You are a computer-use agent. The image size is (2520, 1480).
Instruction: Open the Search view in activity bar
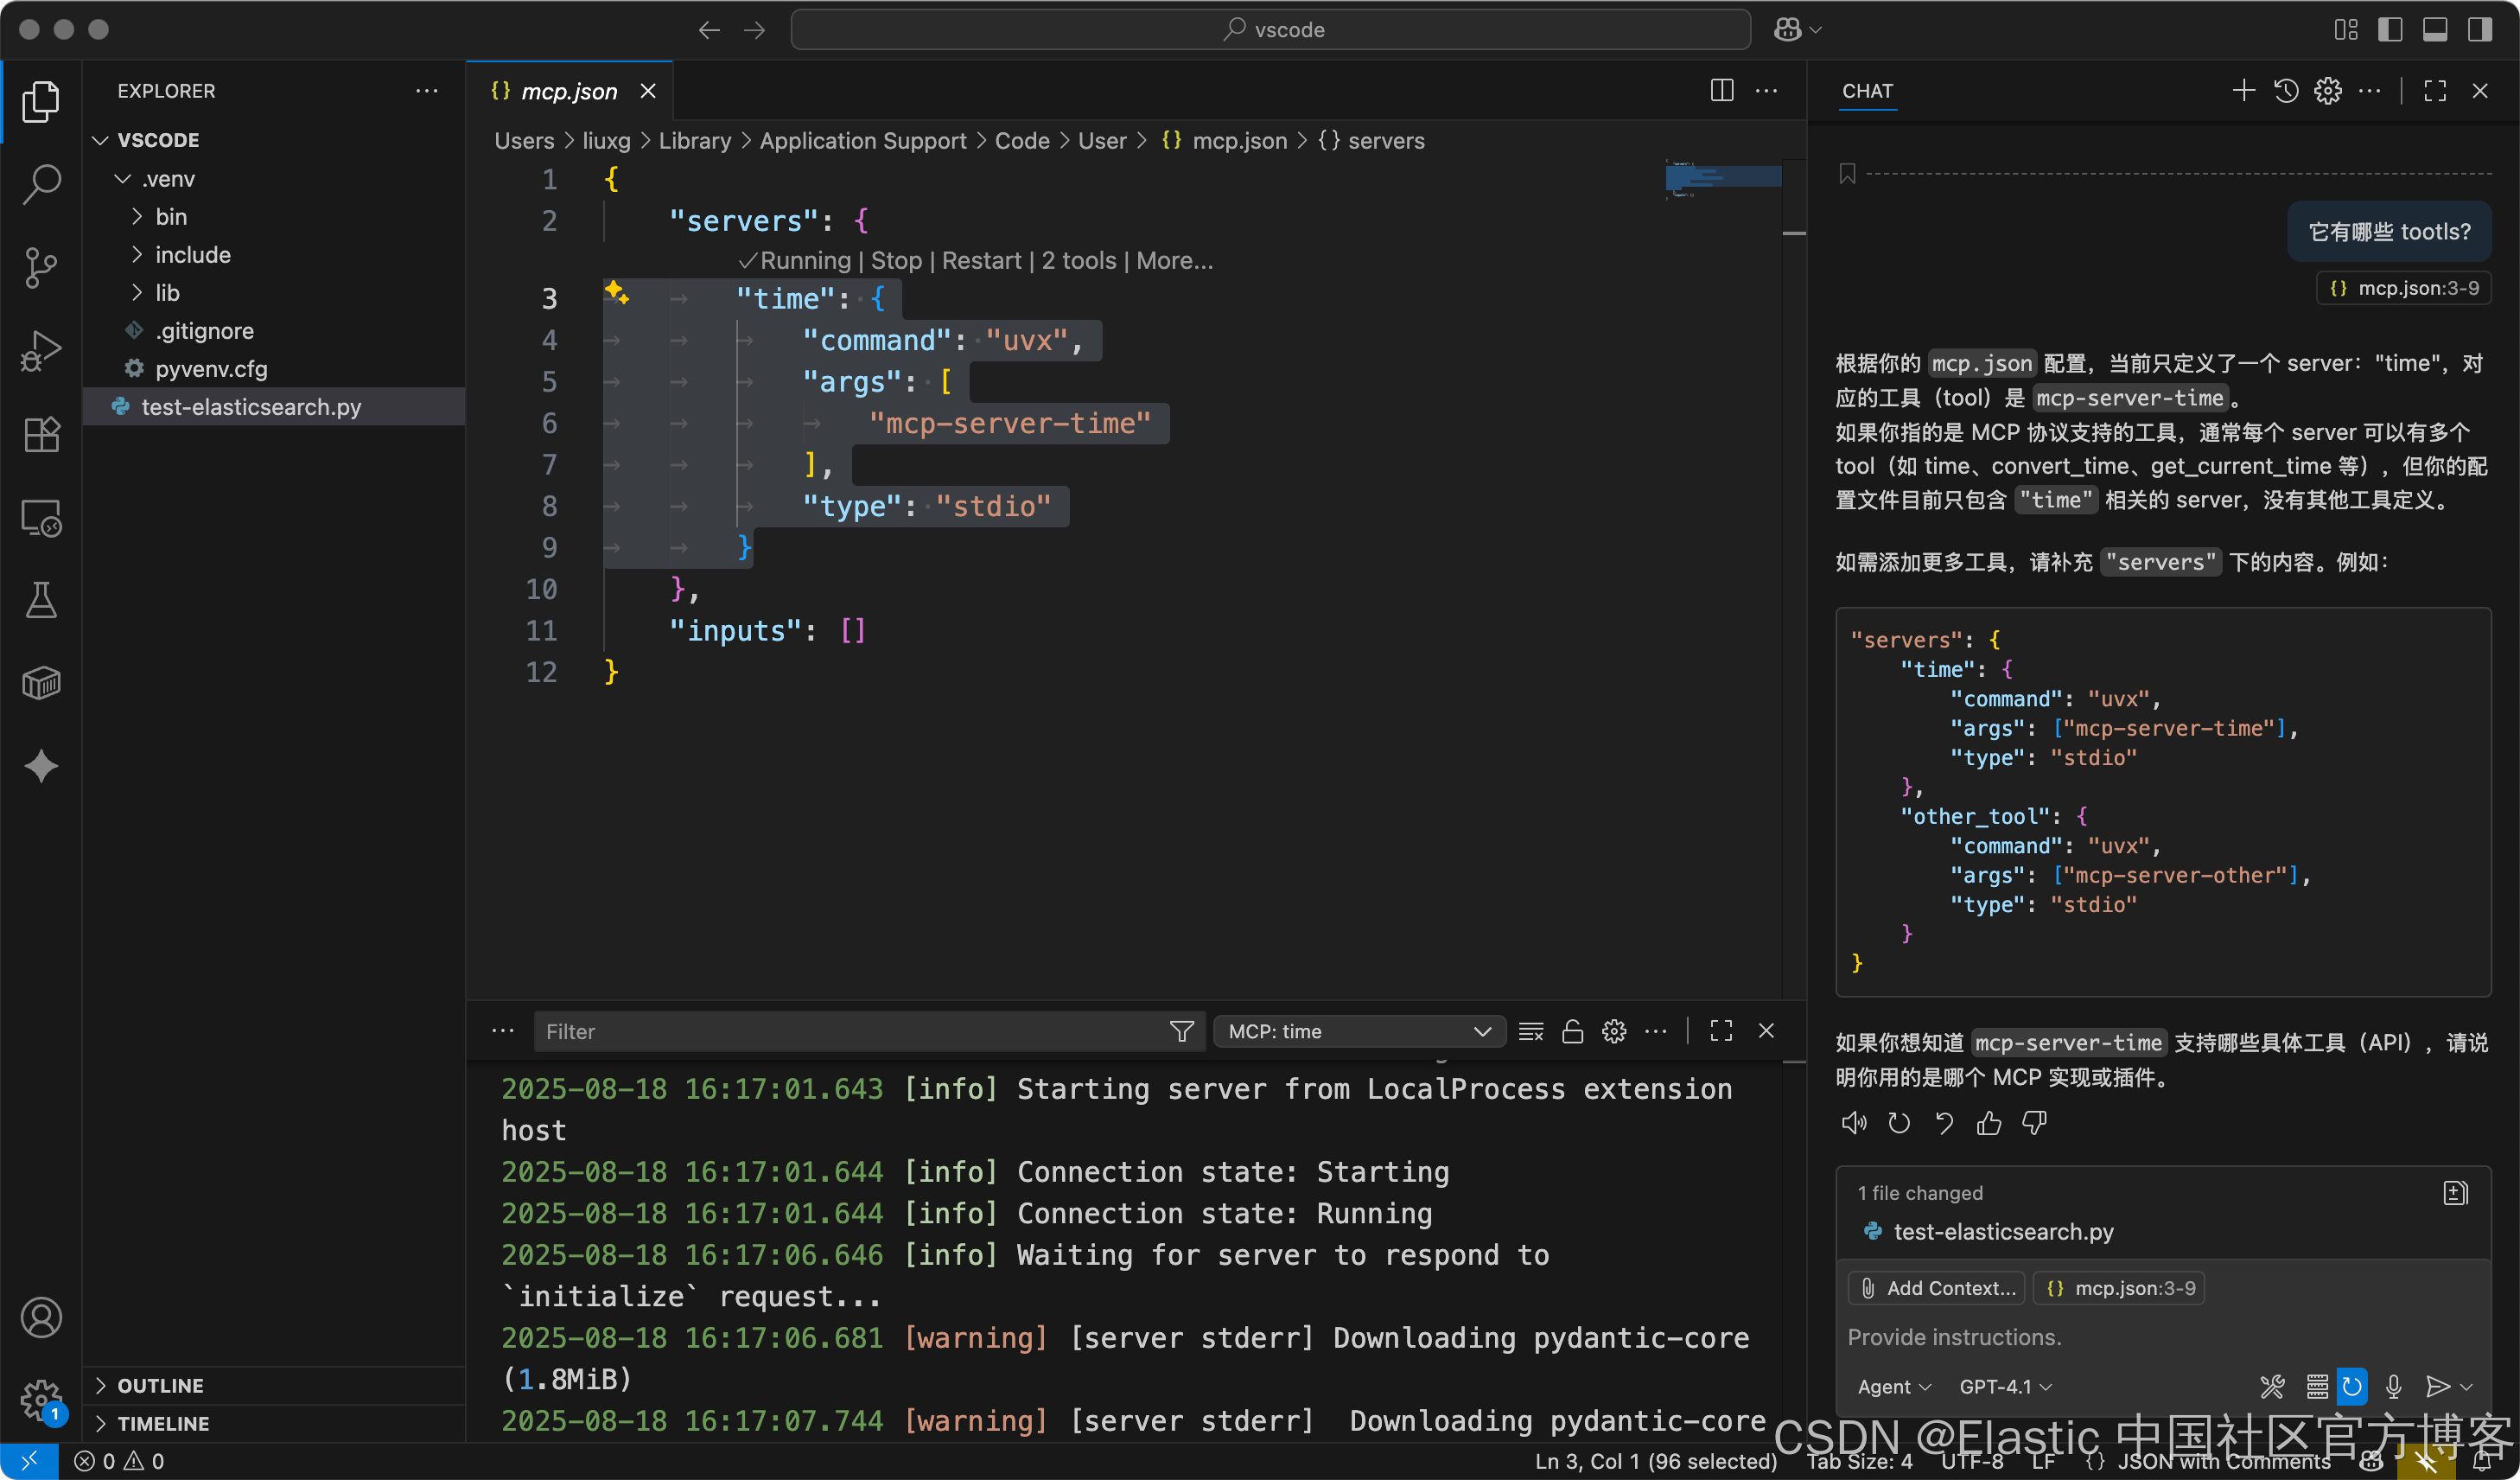pyautogui.click(x=41, y=184)
